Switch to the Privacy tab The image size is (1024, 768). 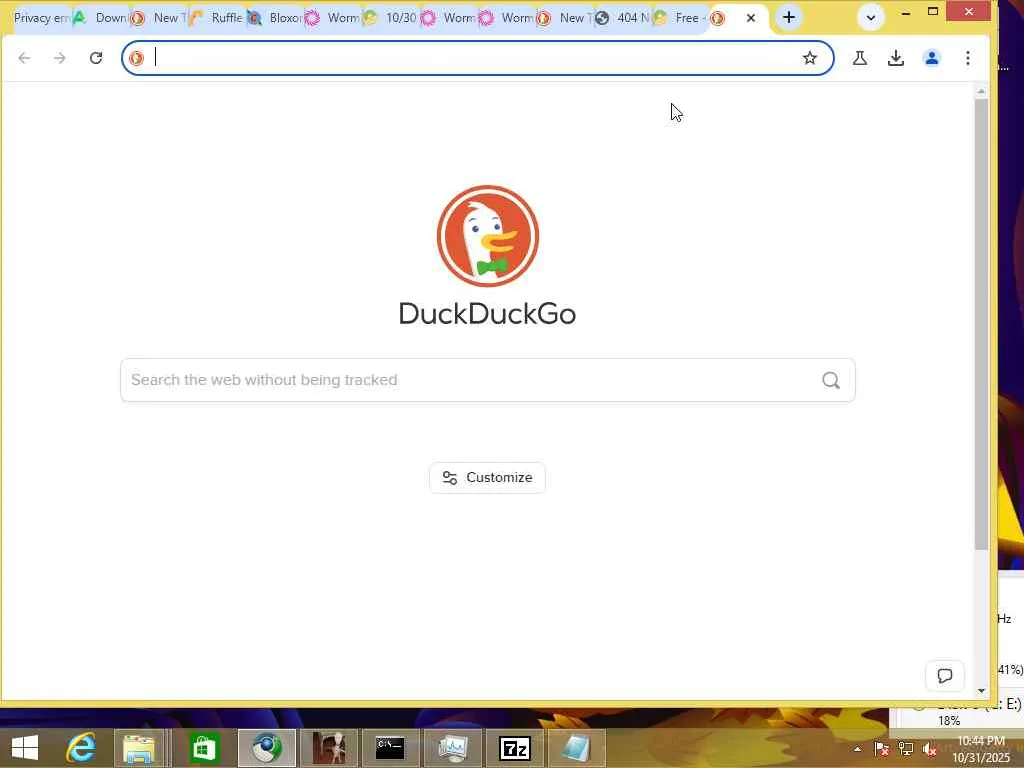click(41, 18)
